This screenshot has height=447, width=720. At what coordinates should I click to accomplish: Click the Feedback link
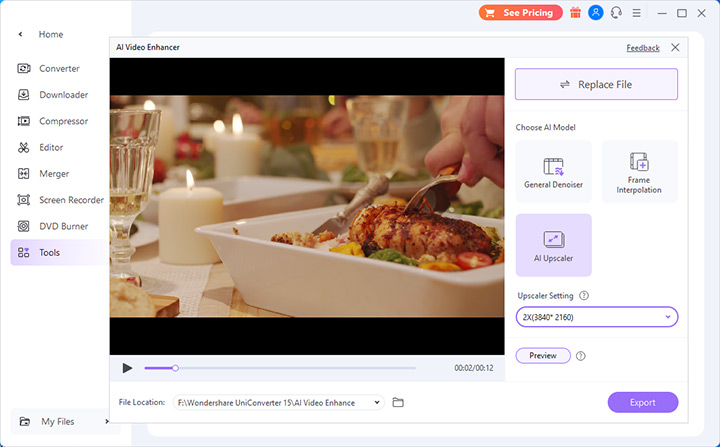[x=643, y=48]
